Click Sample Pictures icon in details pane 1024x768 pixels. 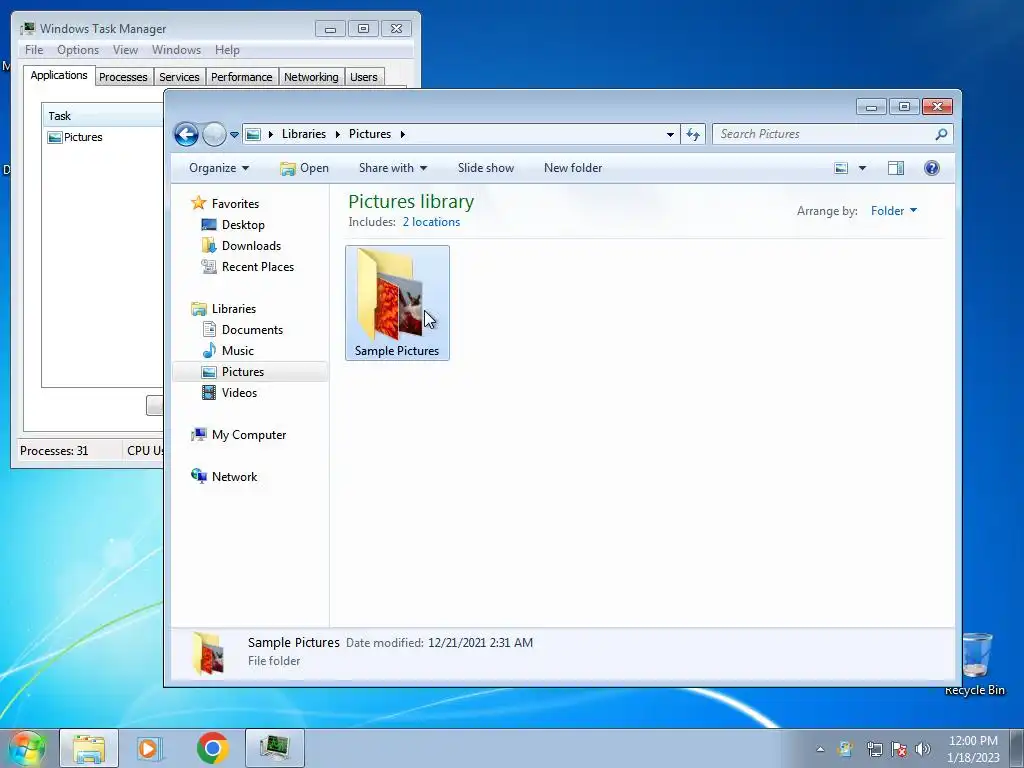(209, 652)
